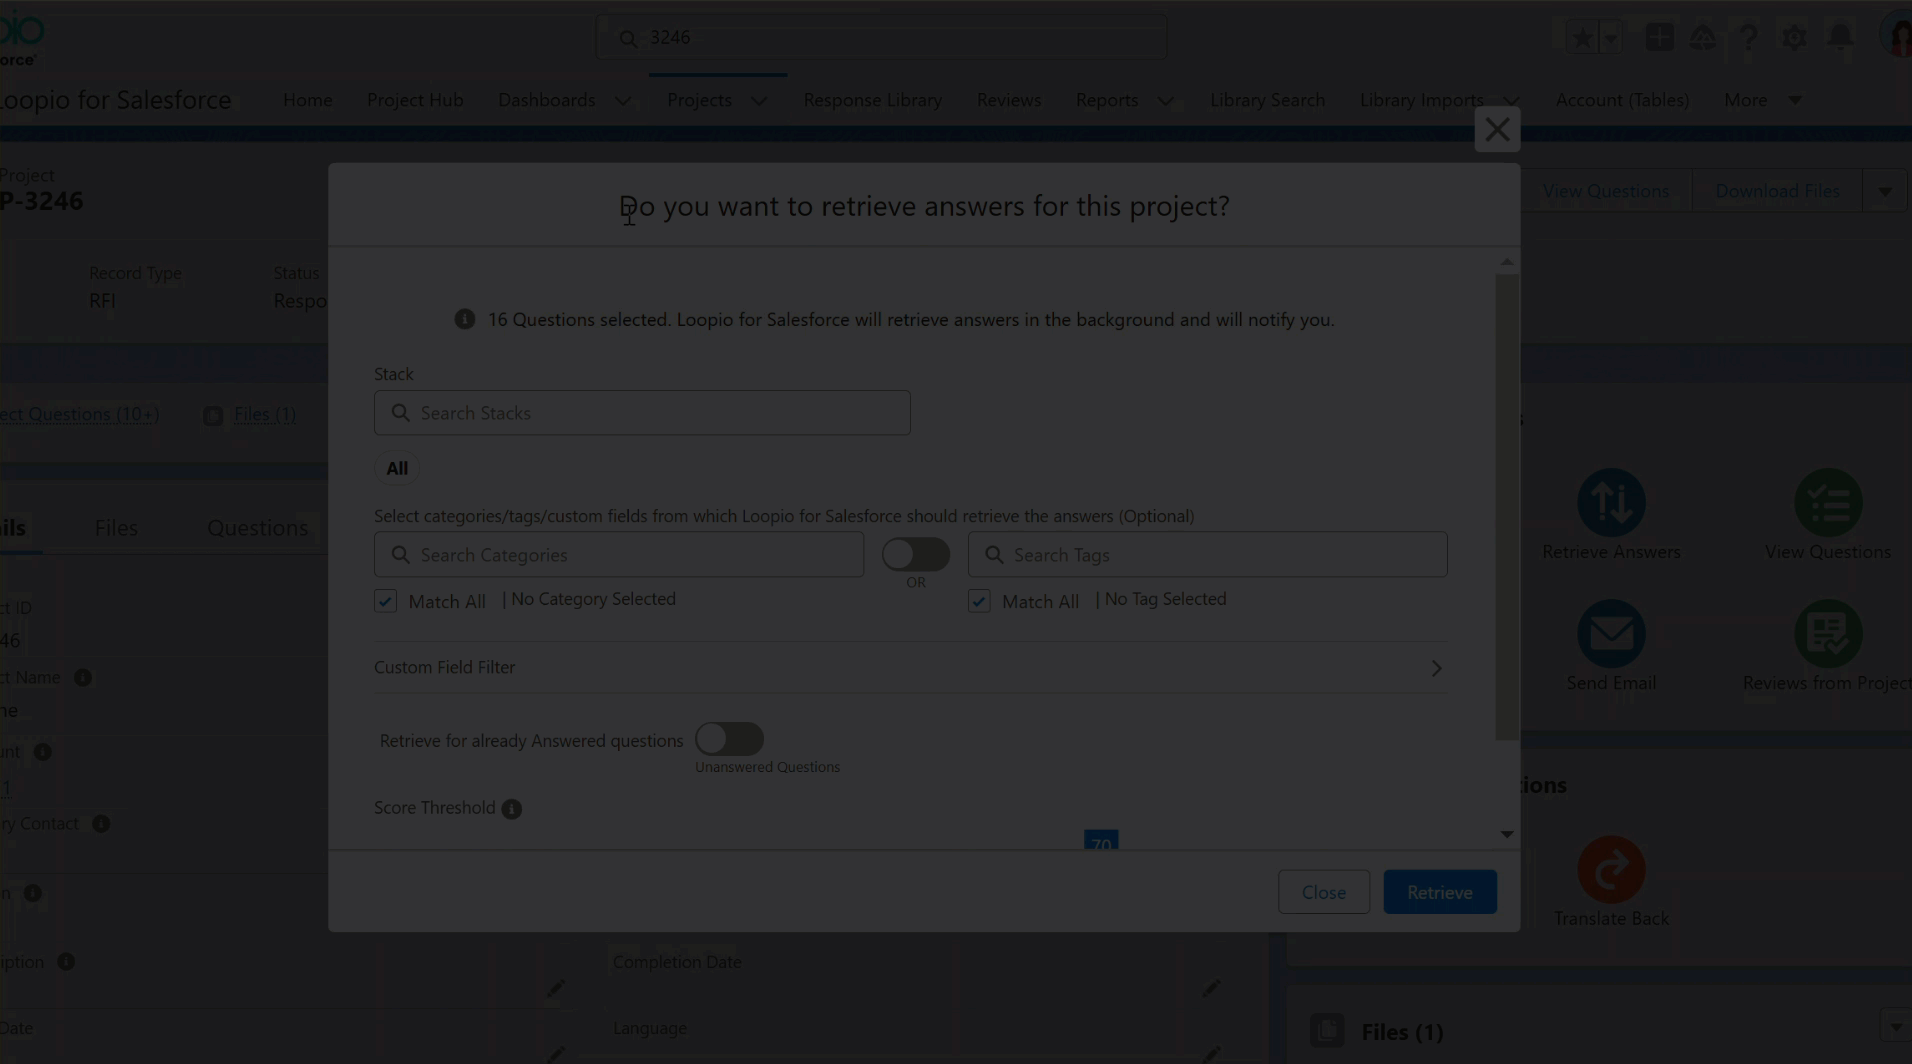Click the View Questions button in page header

(x=1605, y=191)
